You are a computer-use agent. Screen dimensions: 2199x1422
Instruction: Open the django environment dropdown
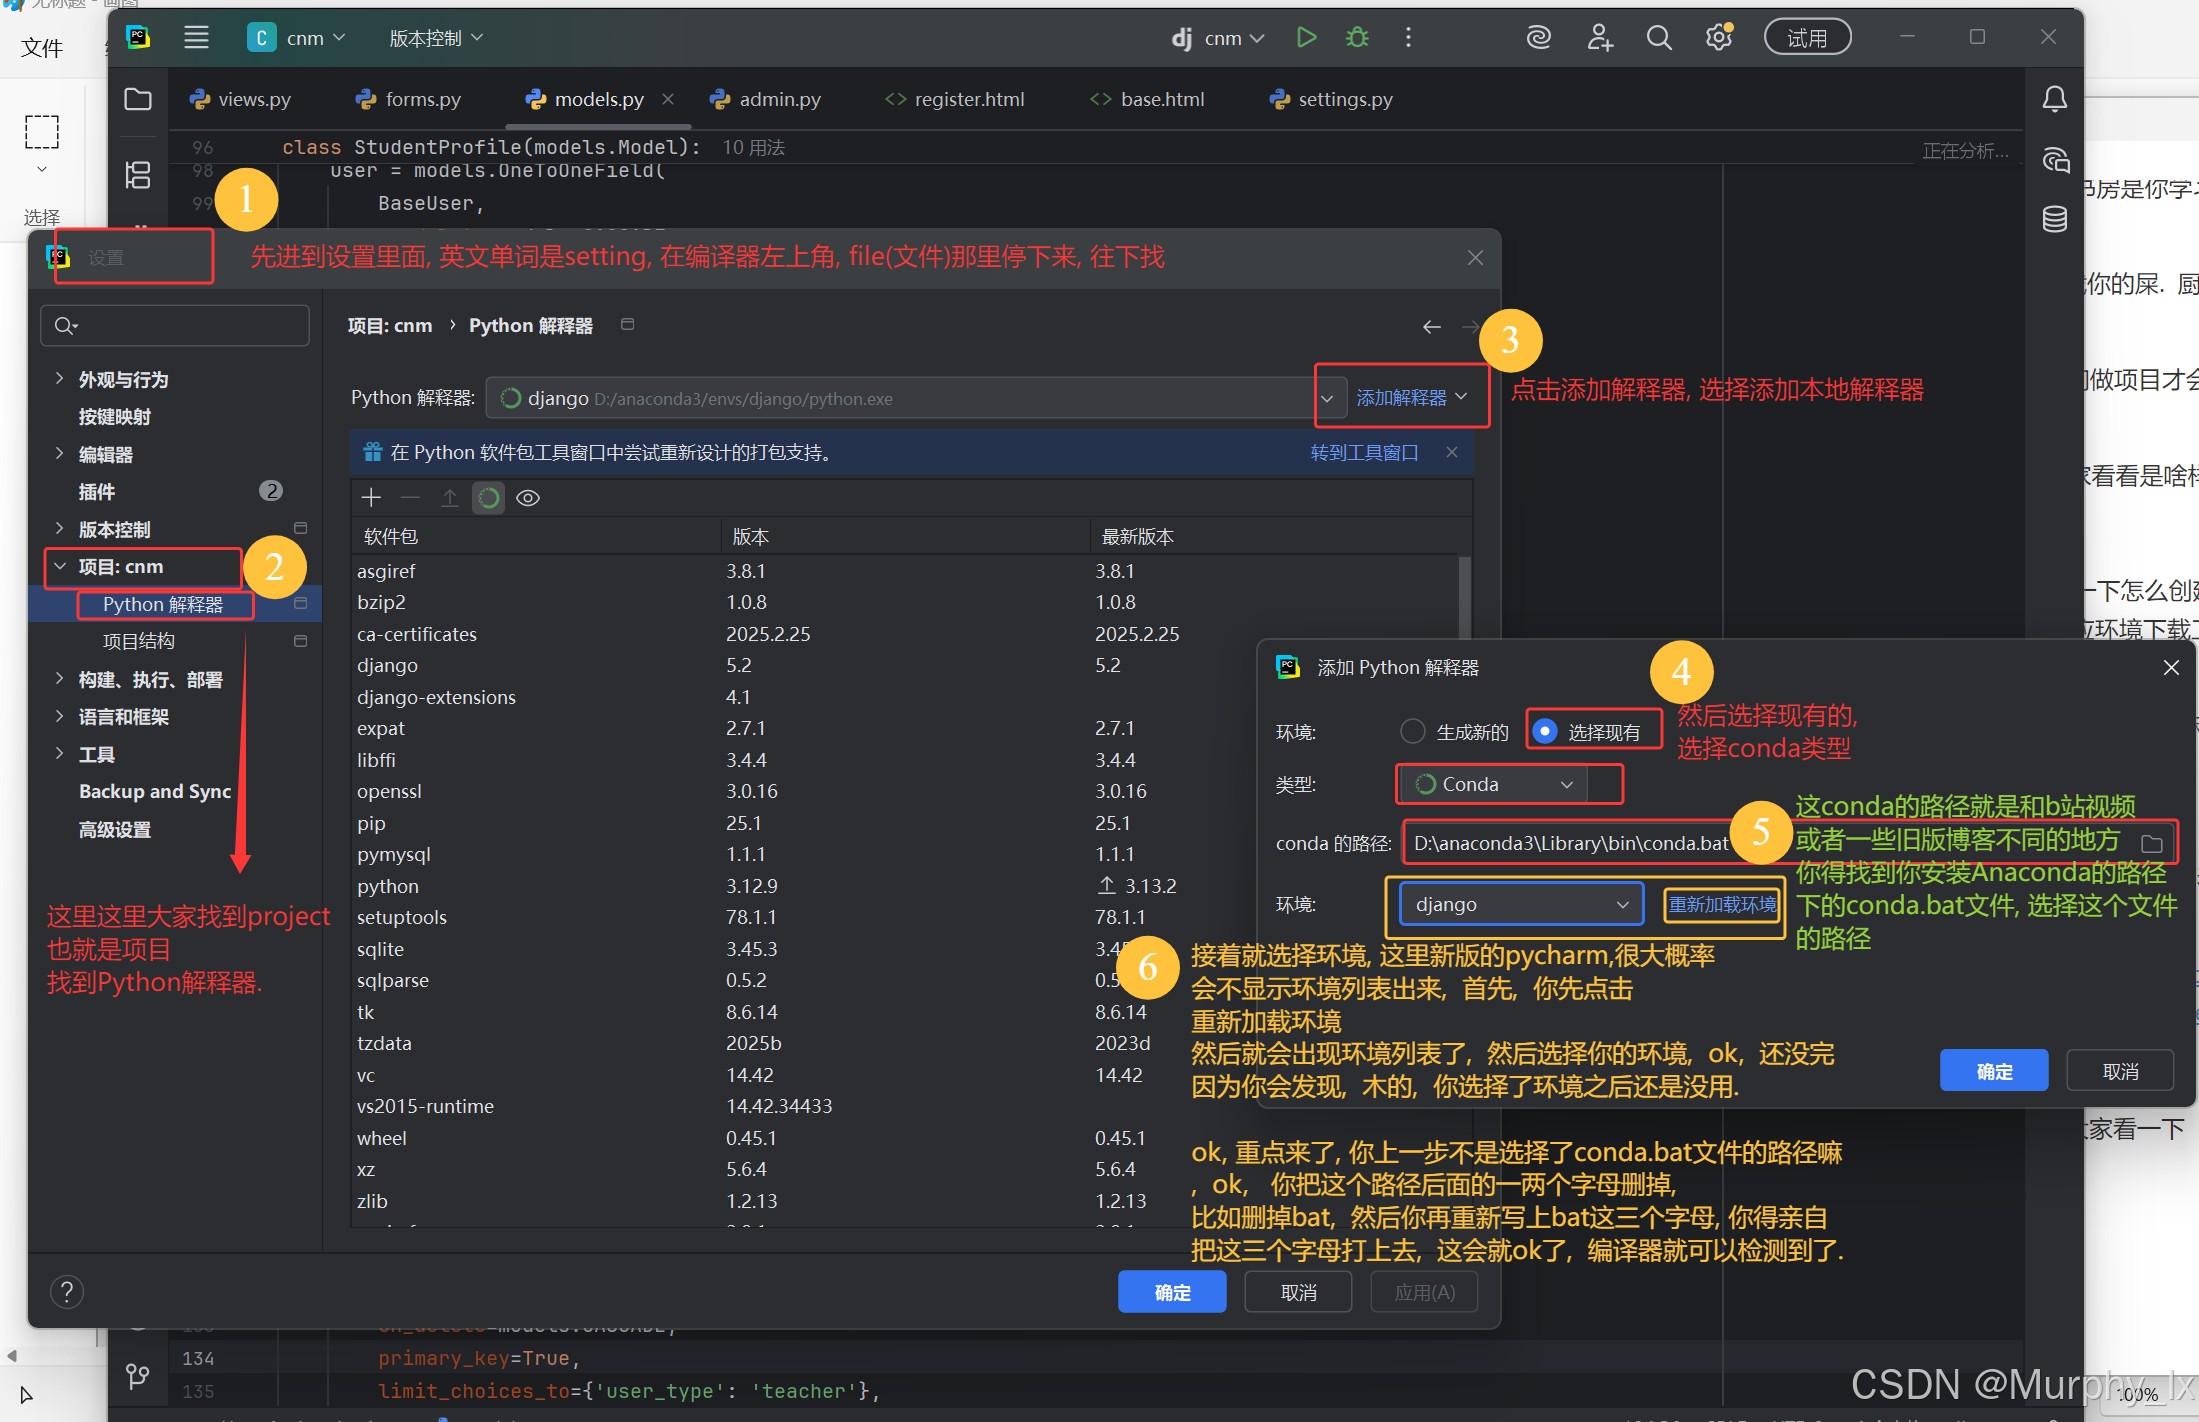pyautogui.click(x=1520, y=905)
